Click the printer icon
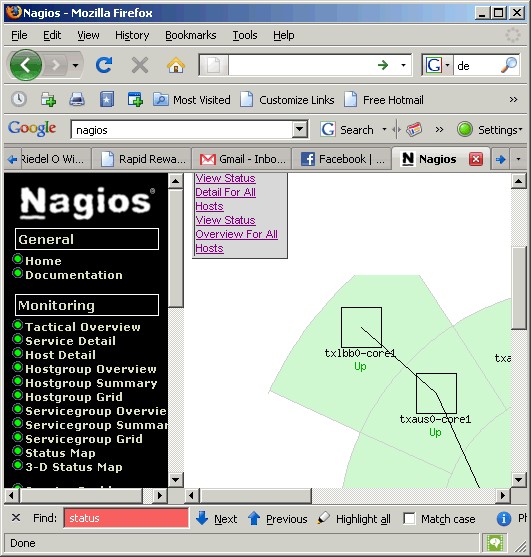Screen dimensions: 531x557 (x=77, y=99)
